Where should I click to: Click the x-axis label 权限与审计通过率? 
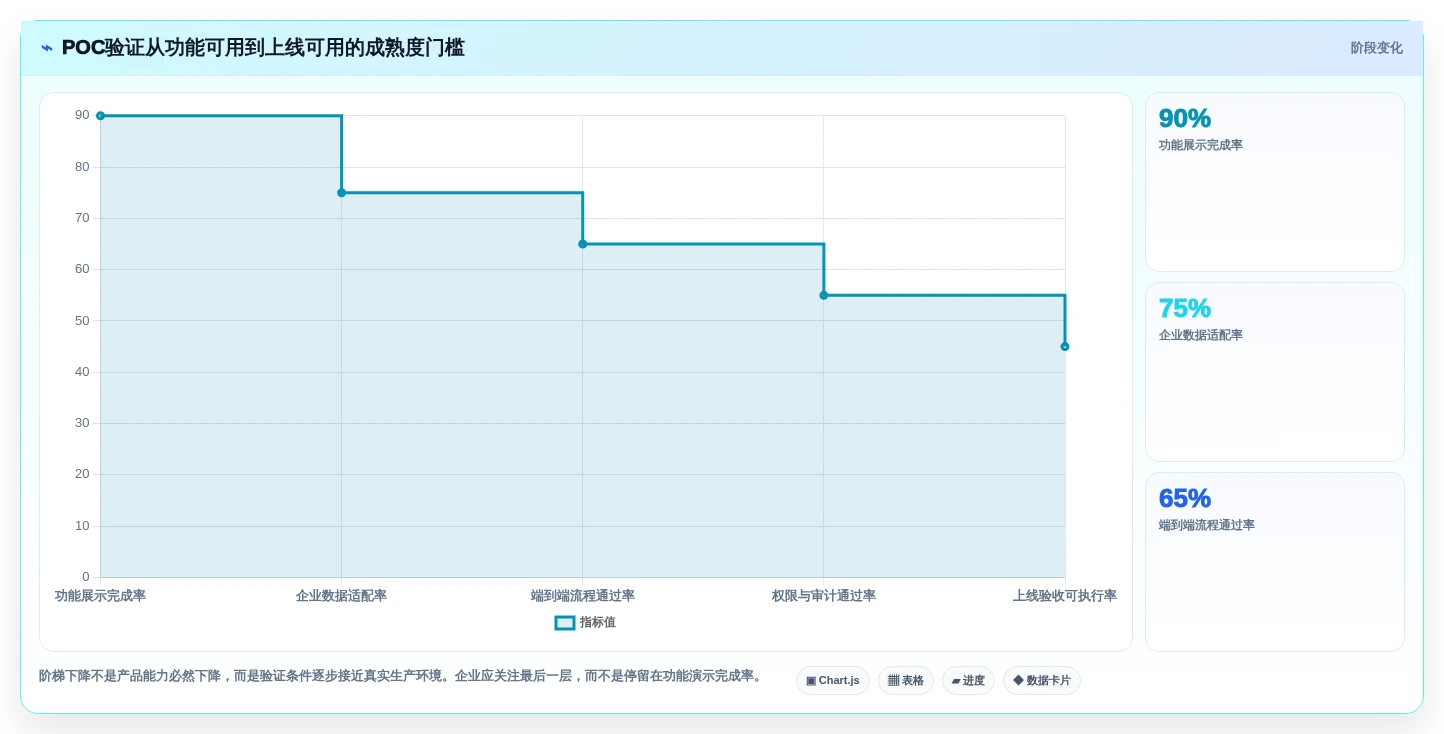pyautogui.click(x=824, y=596)
